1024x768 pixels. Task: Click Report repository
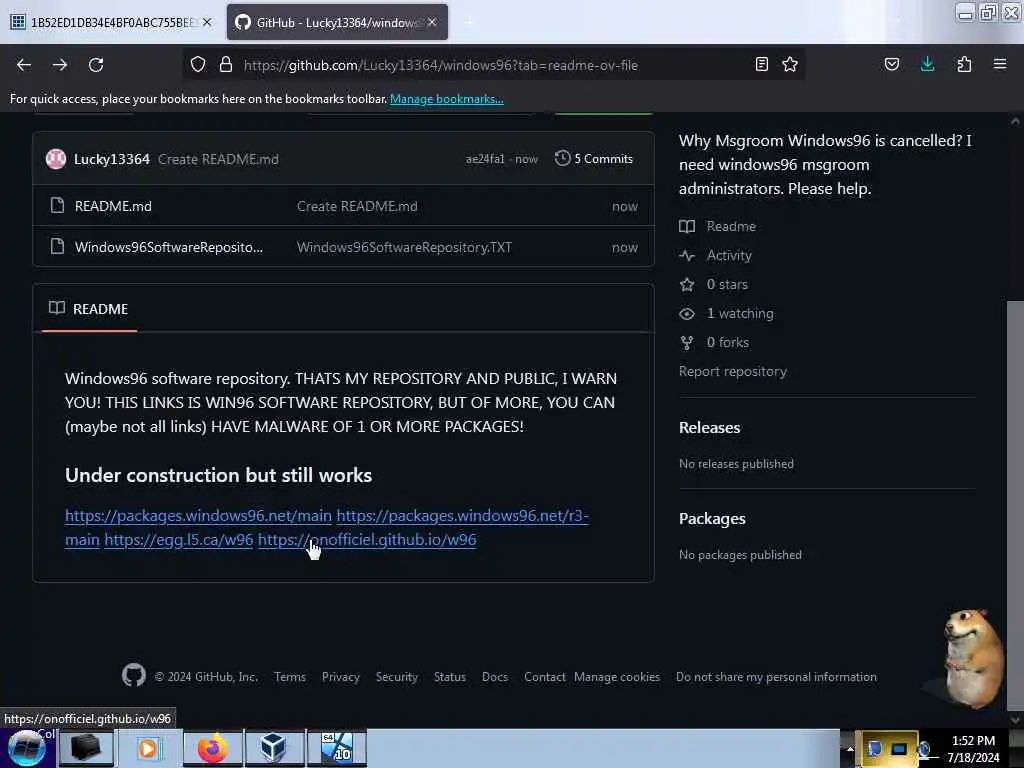pyautogui.click(x=733, y=372)
